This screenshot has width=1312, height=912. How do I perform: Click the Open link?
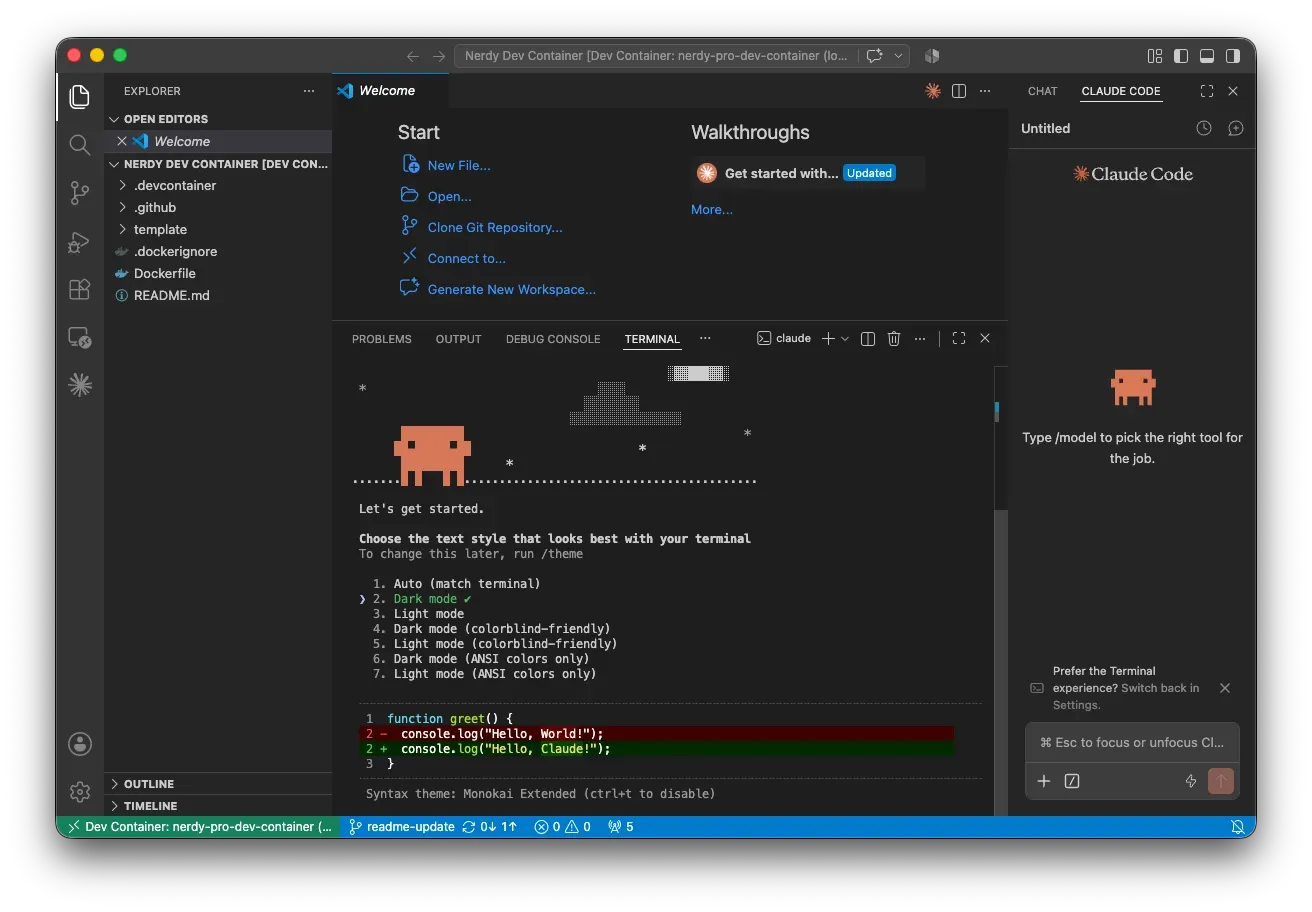click(x=449, y=197)
